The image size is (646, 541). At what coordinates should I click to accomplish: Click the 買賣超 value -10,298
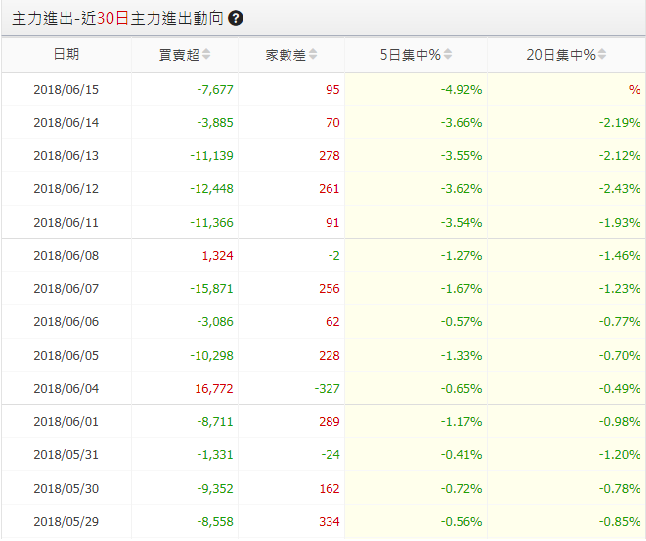point(212,355)
